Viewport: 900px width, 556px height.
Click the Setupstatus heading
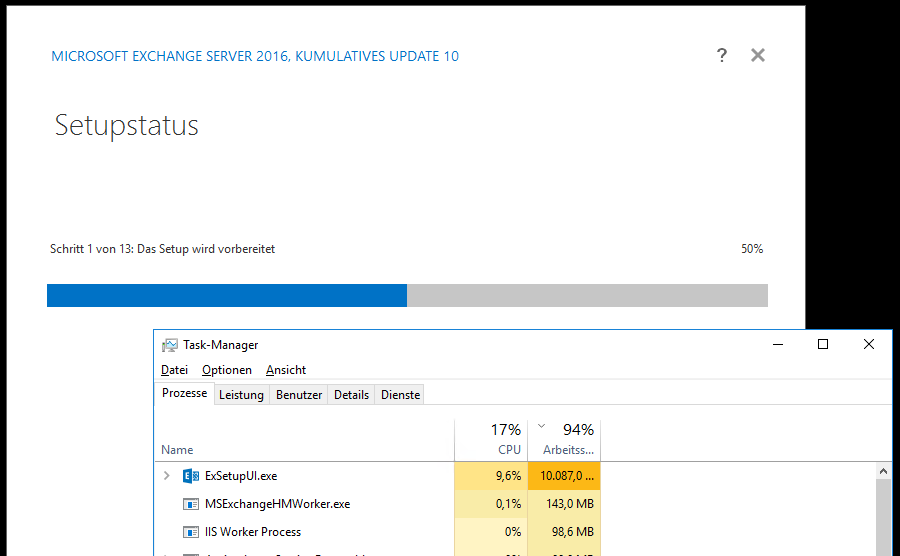126,125
